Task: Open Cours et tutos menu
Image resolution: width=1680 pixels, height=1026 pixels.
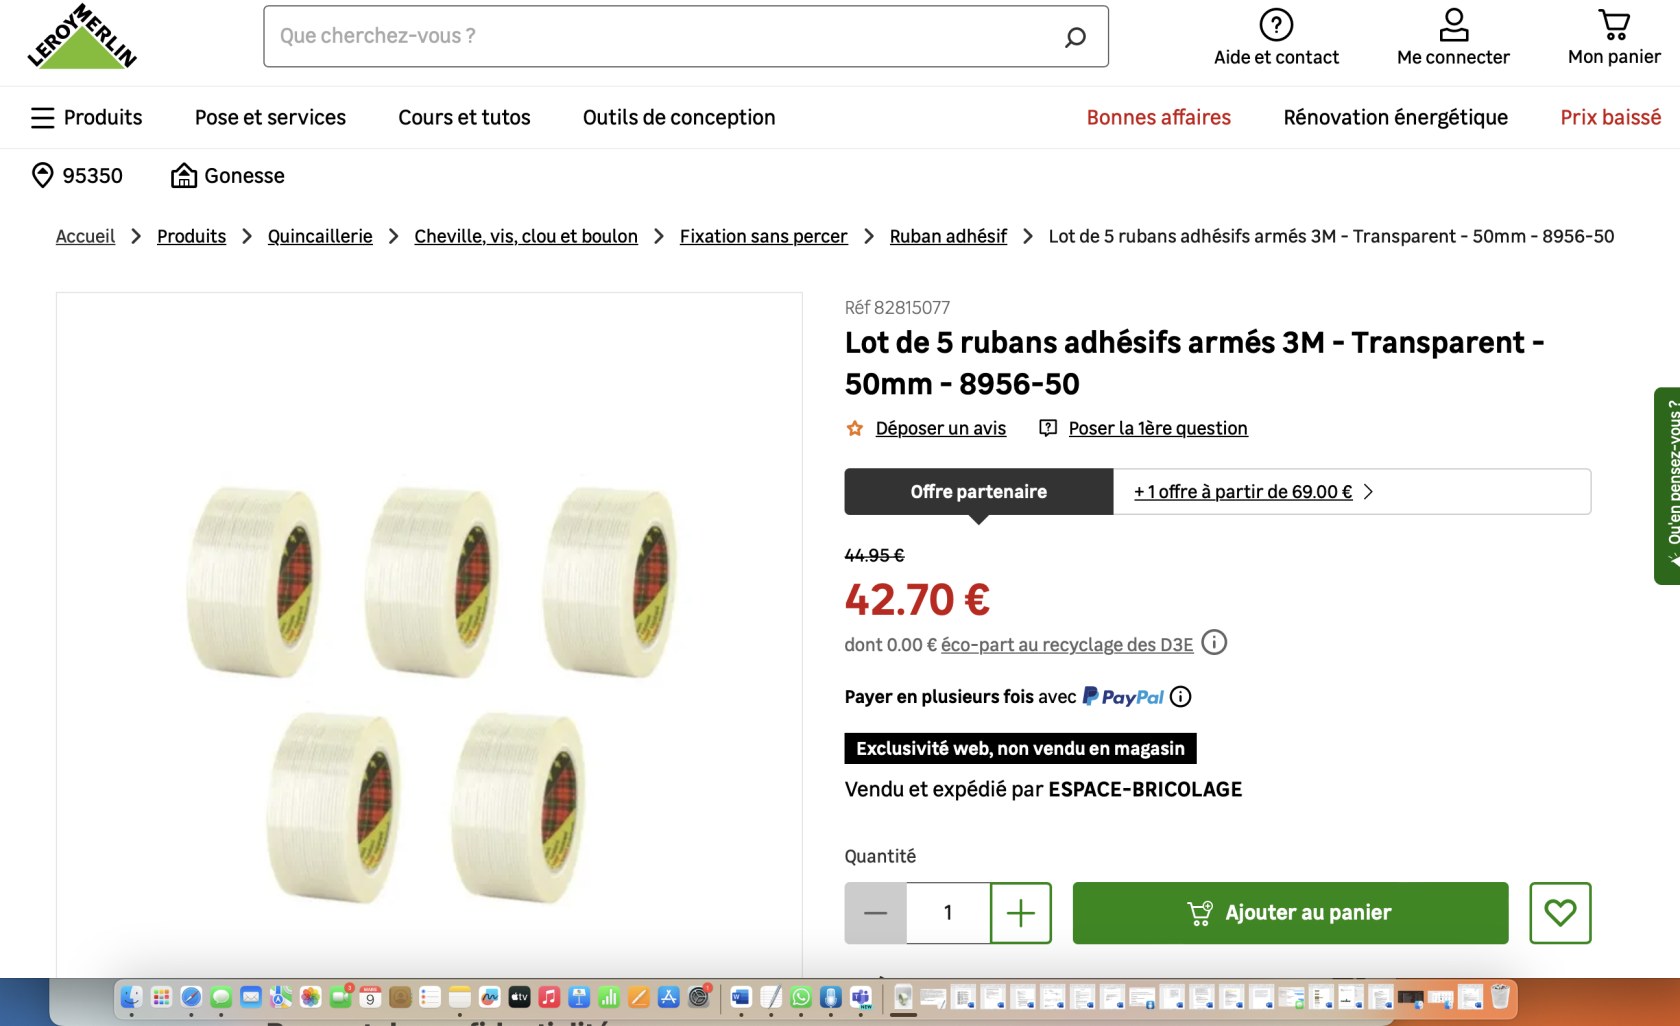Action: [x=464, y=117]
